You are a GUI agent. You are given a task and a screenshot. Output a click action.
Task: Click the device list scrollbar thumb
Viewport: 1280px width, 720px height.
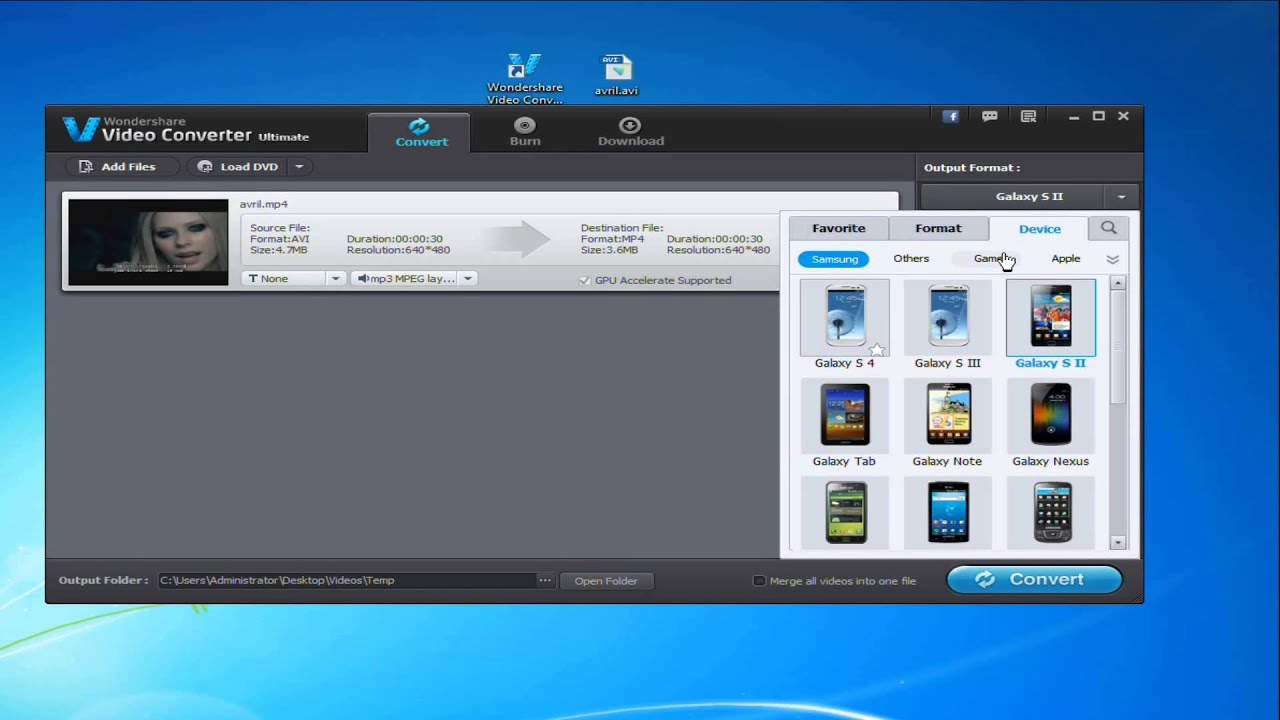coord(1118,347)
